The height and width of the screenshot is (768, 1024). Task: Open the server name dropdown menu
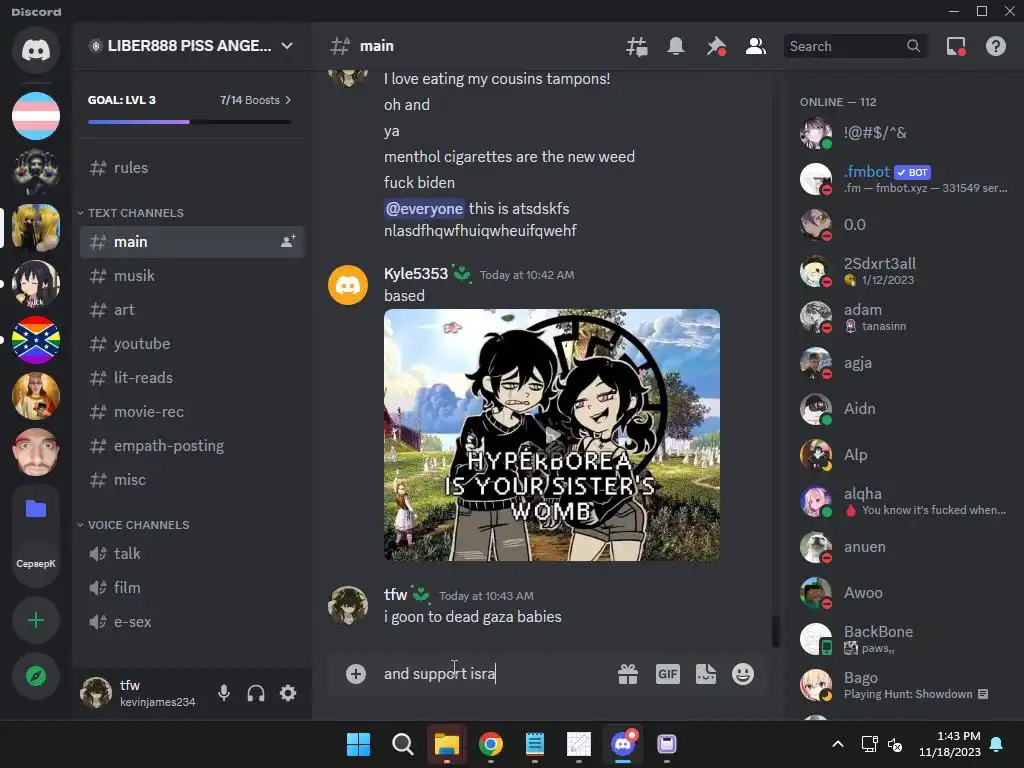point(190,46)
